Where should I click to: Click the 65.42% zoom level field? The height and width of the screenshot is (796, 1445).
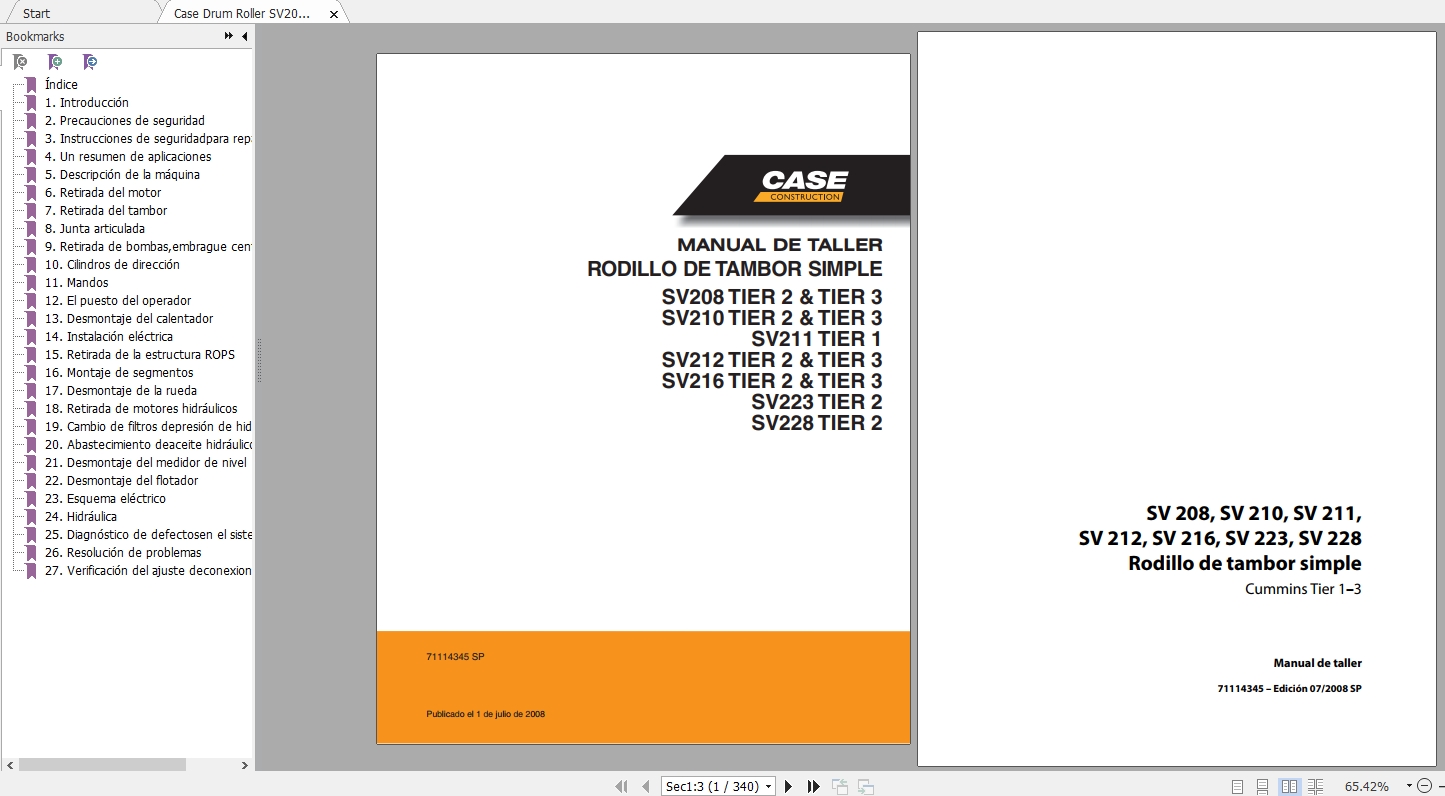click(x=1367, y=787)
